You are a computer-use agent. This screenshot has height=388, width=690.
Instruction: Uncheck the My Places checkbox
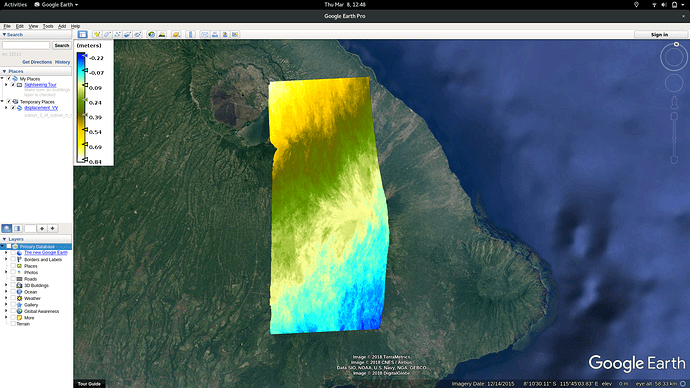pyautogui.click(x=9, y=79)
